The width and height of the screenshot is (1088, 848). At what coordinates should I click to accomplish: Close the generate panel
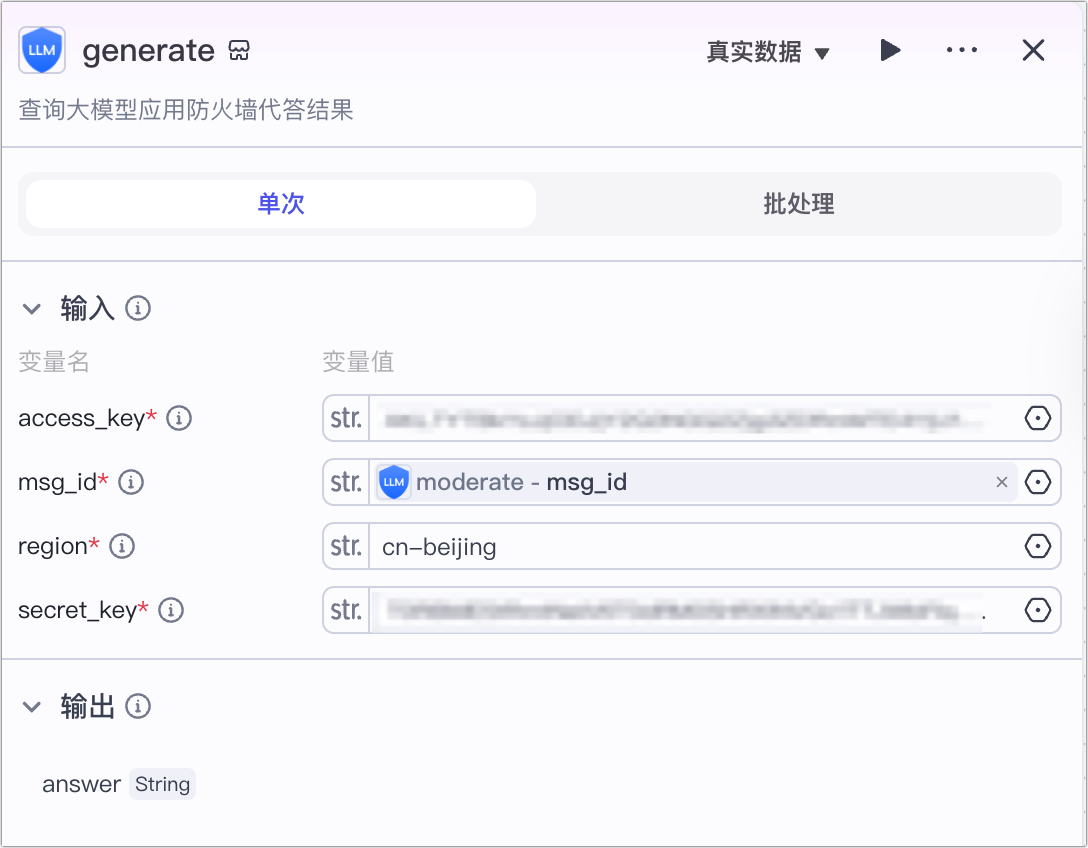click(1033, 50)
